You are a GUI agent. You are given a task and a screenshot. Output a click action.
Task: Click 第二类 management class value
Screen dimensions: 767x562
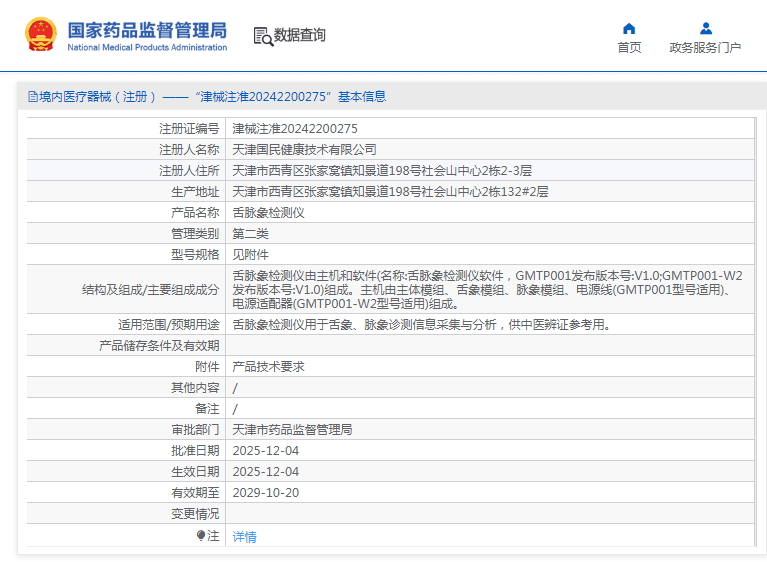coord(250,234)
